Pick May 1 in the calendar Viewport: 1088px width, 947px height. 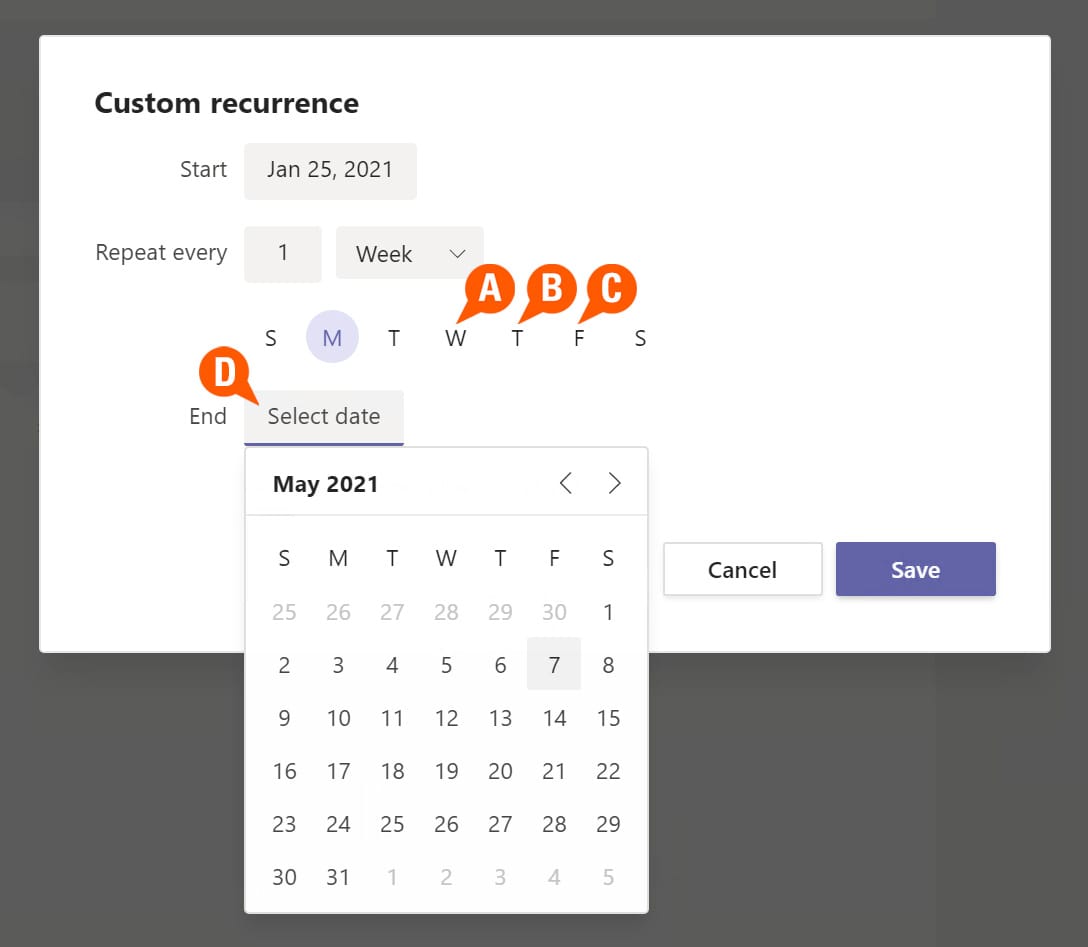[608, 611]
